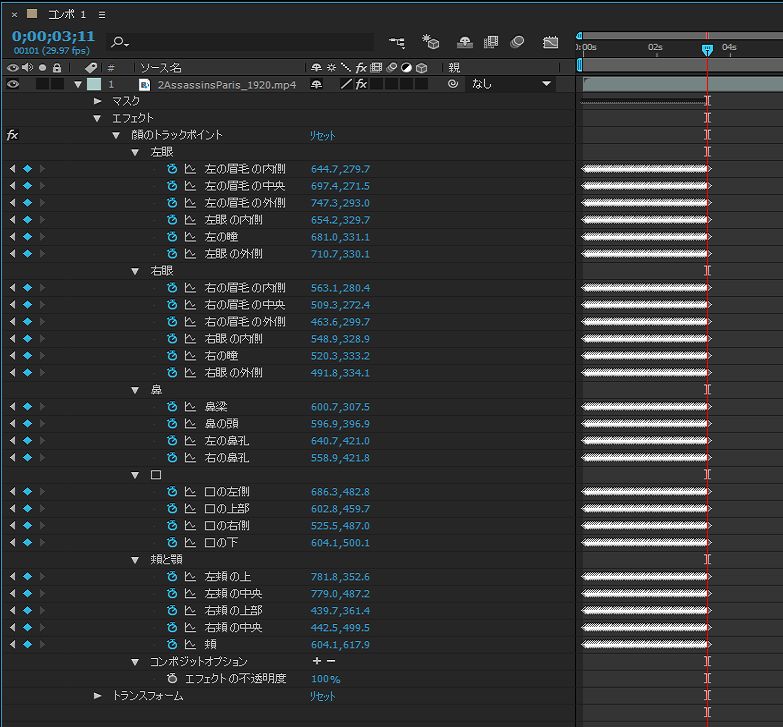
Task: Go to previous keyframe for 左頬の上
Action: [12, 576]
